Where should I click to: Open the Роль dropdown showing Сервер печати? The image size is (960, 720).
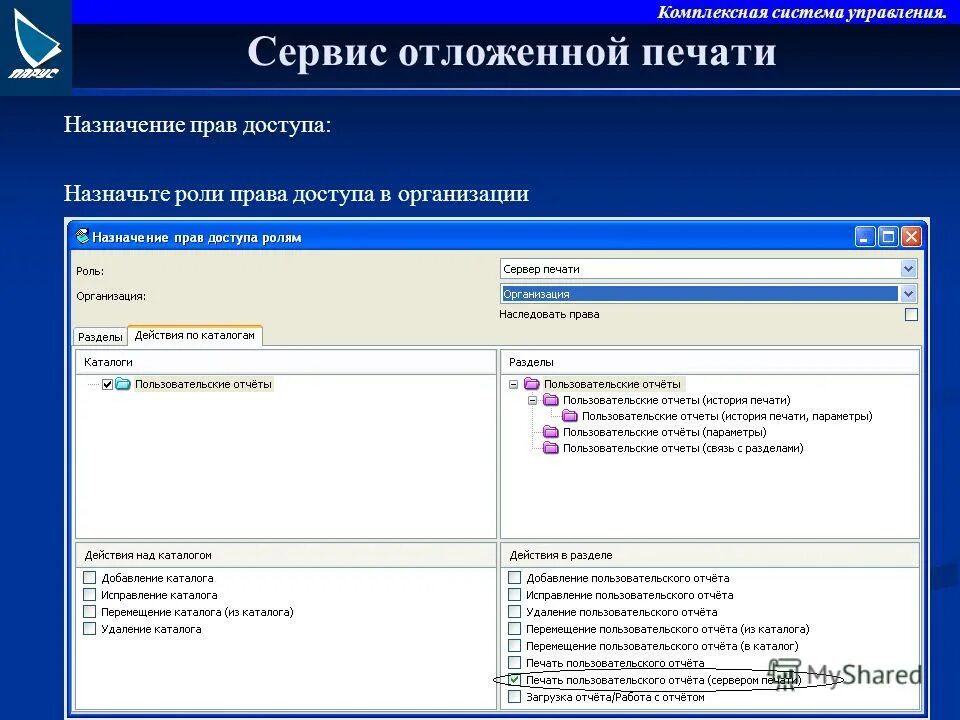(907, 268)
